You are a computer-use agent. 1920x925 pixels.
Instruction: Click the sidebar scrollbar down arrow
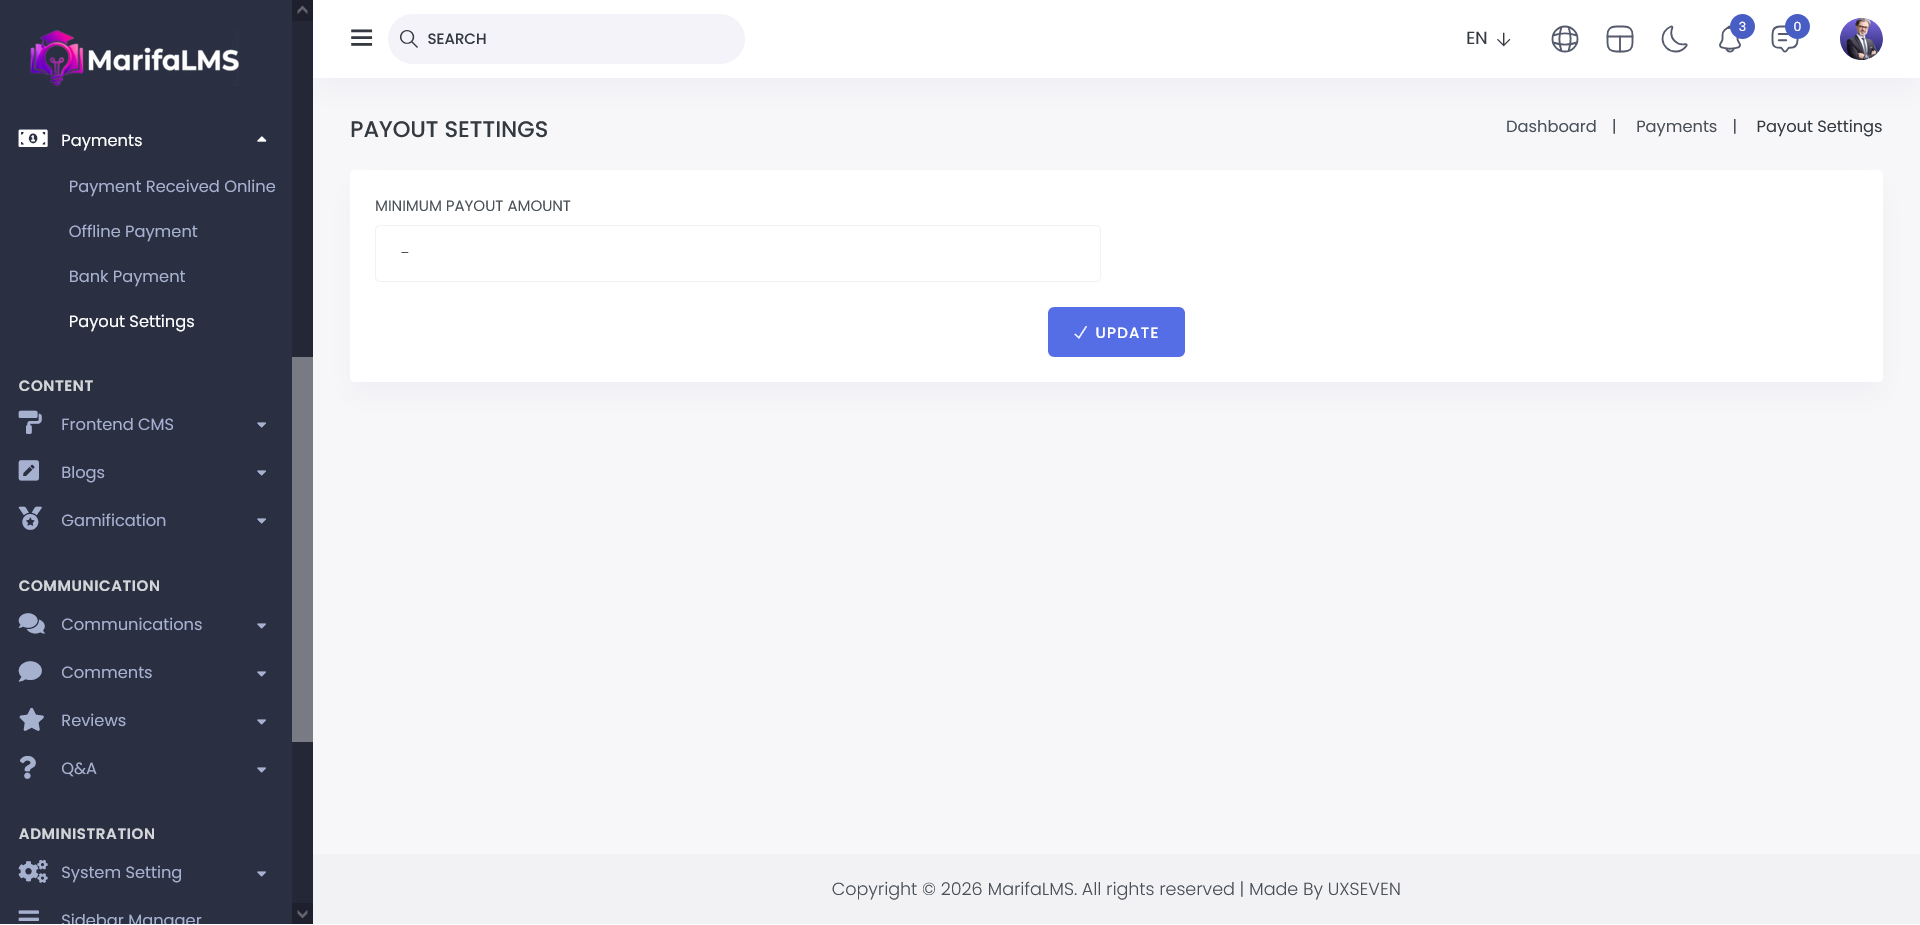(302, 913)
